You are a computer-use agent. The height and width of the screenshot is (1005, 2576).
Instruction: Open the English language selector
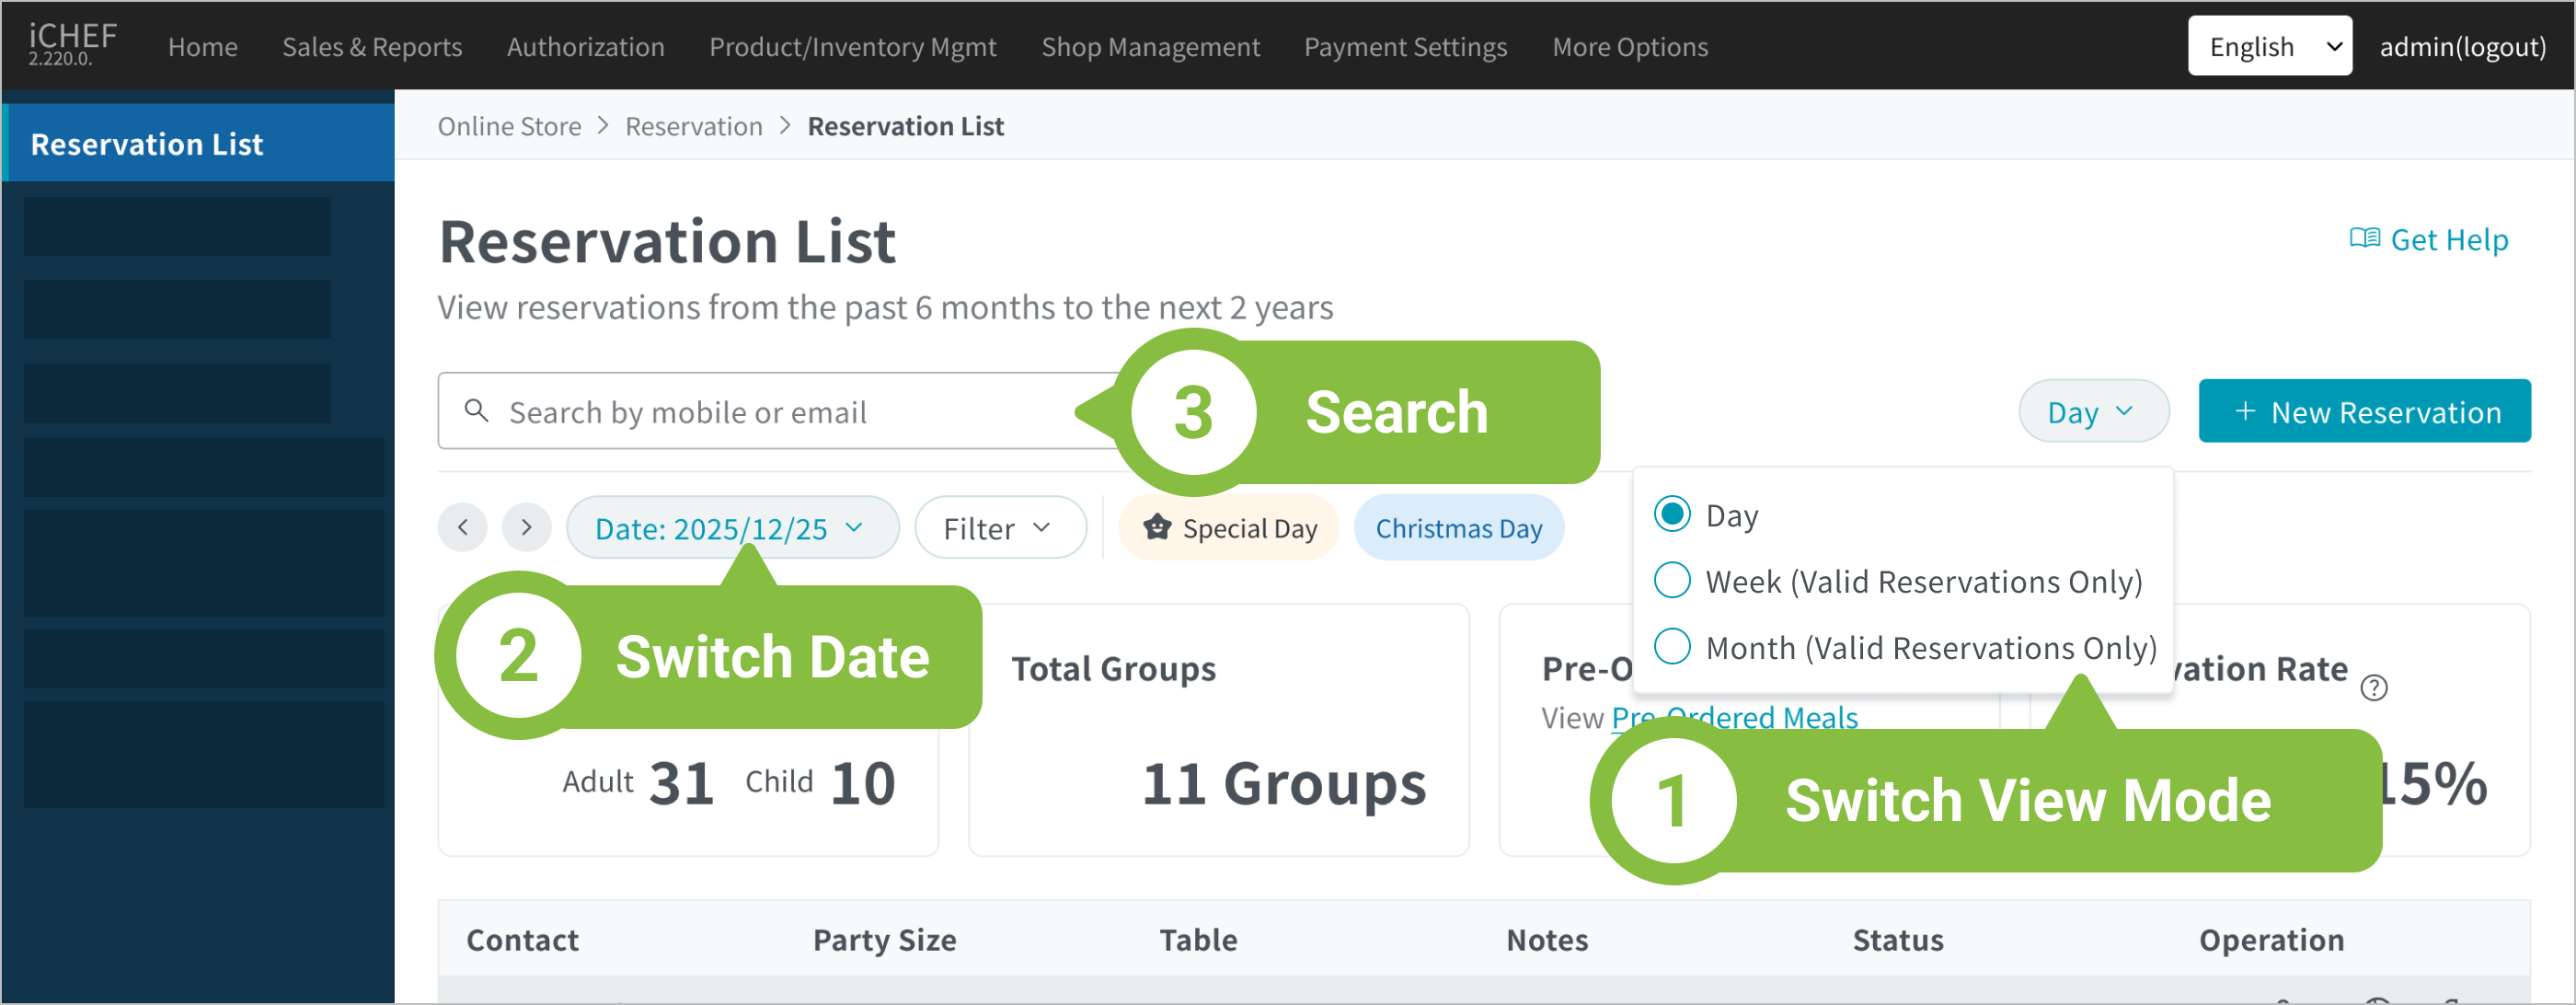[2268, 46]
